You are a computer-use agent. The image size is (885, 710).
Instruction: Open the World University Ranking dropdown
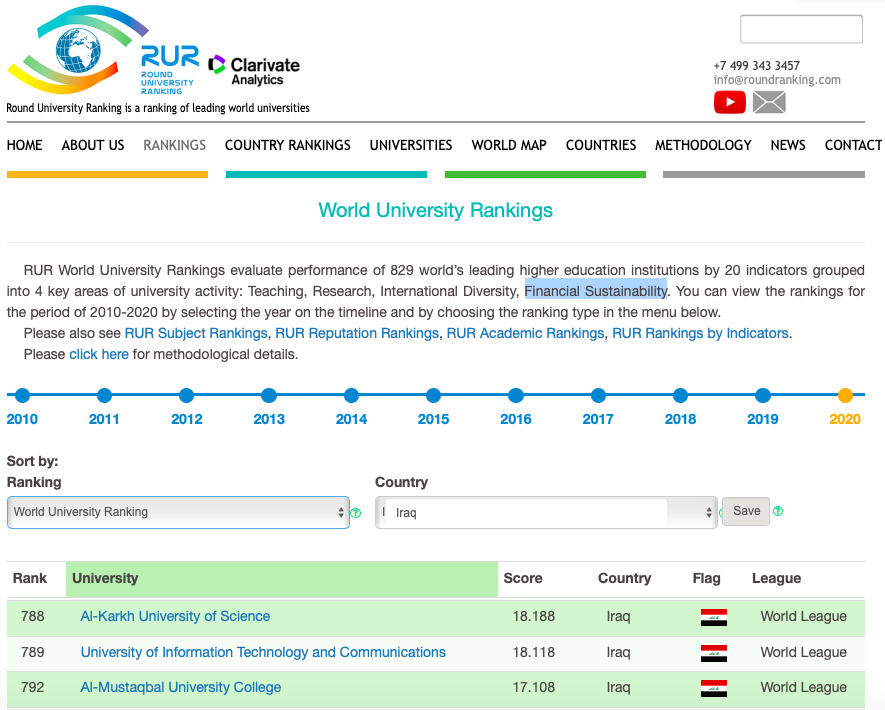(x=178, y=512)
